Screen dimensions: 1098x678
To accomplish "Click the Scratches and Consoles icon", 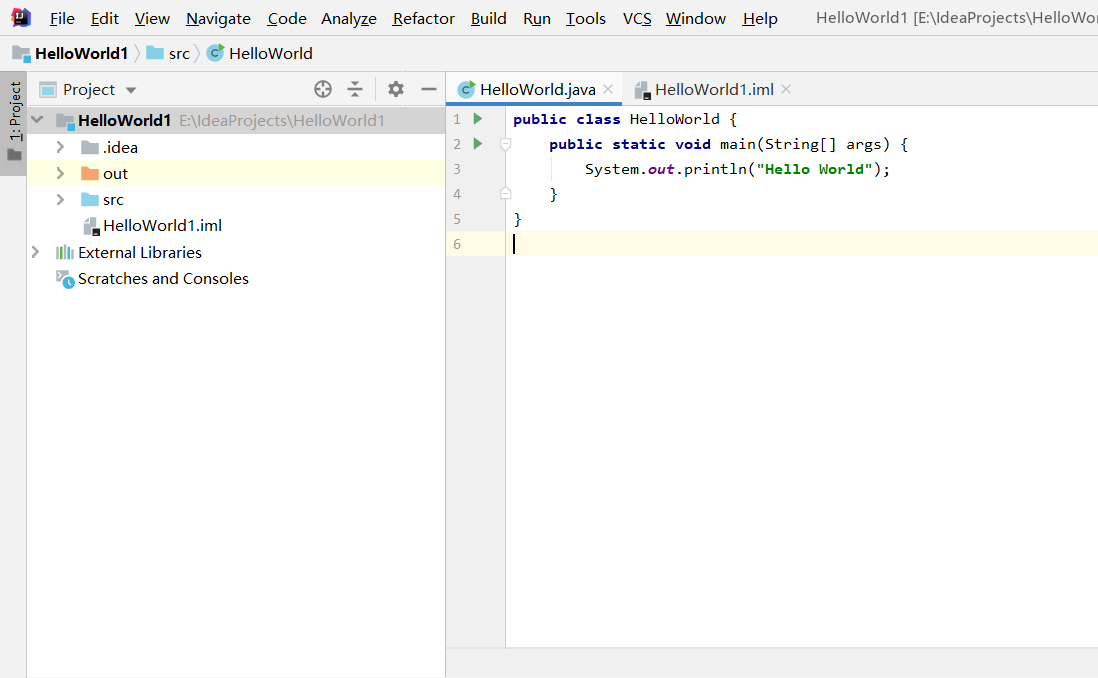I will [65, 279].
